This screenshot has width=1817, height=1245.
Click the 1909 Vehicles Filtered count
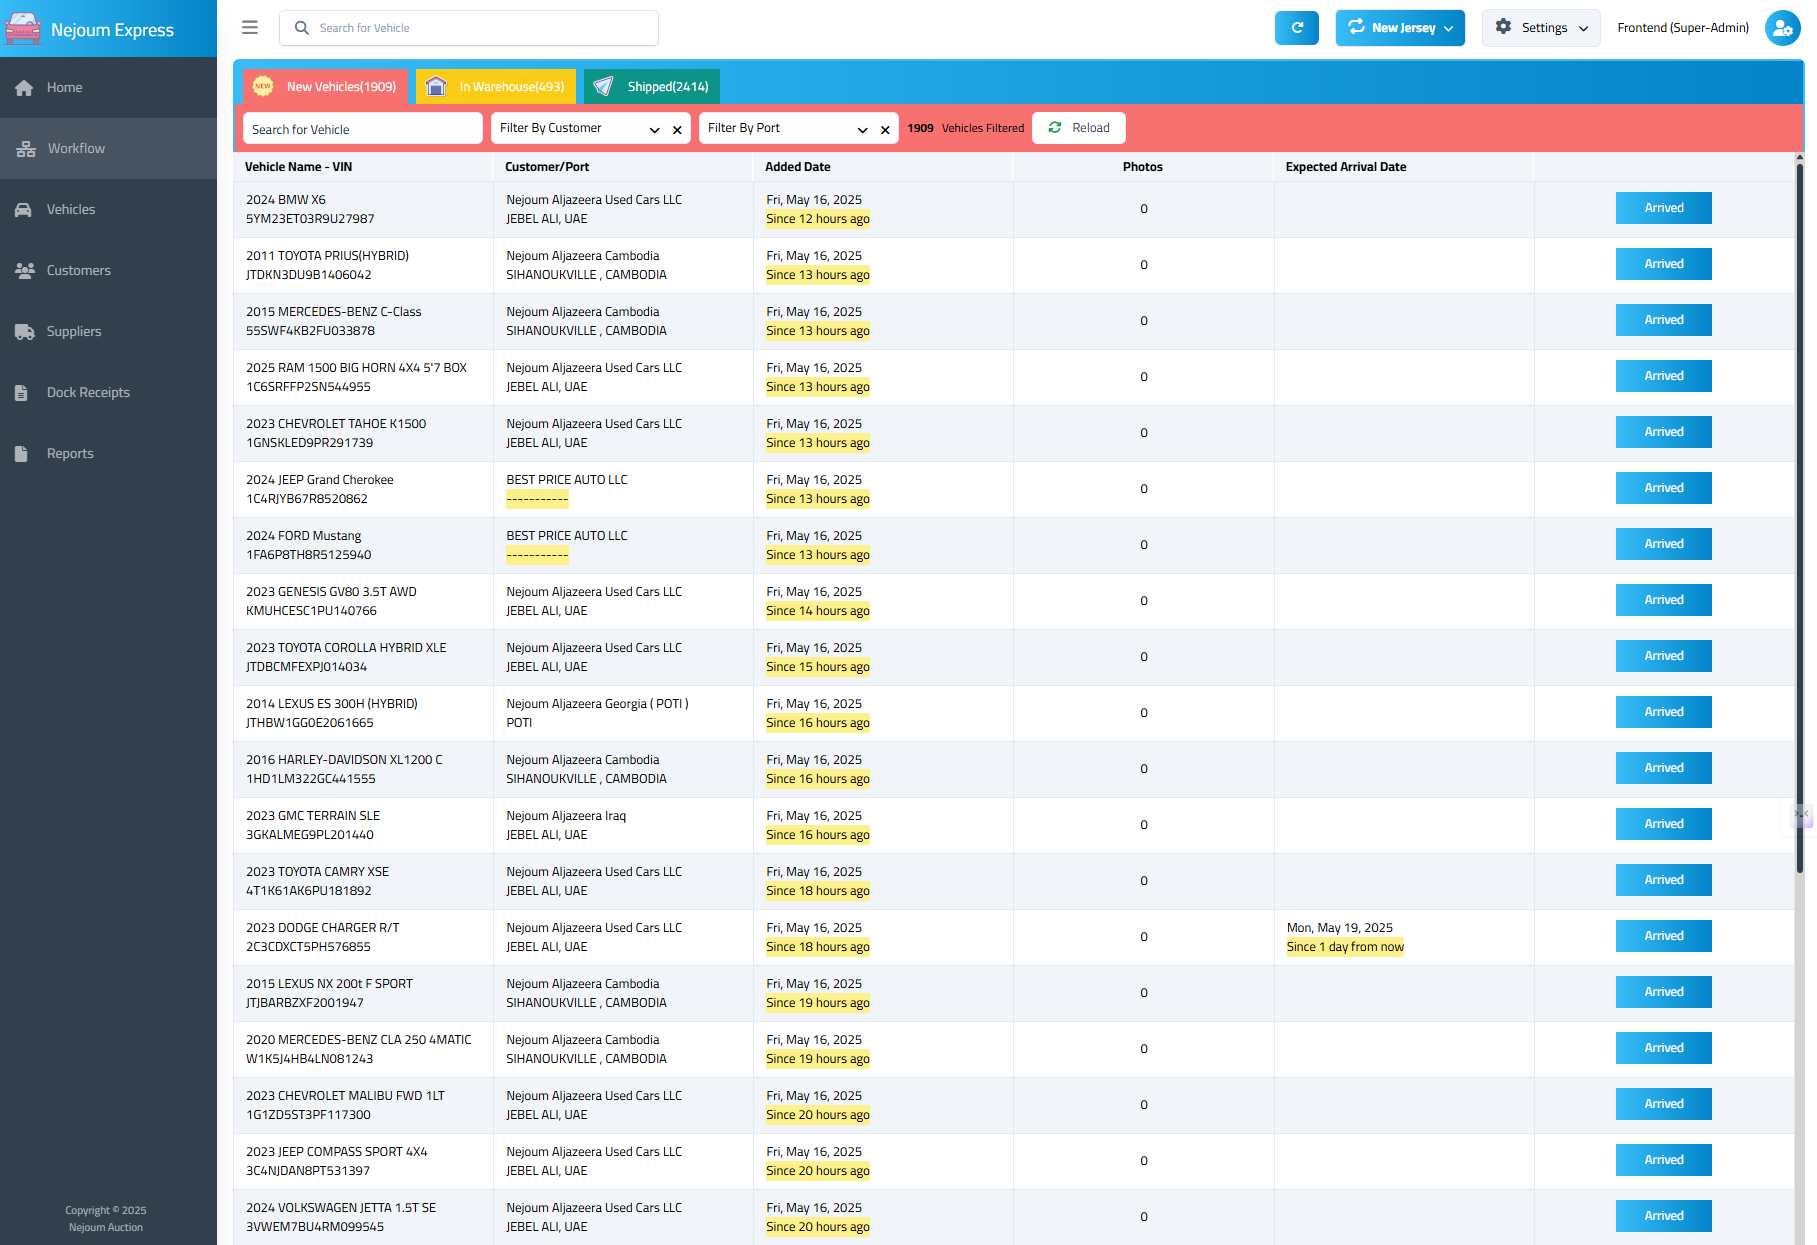966,128
